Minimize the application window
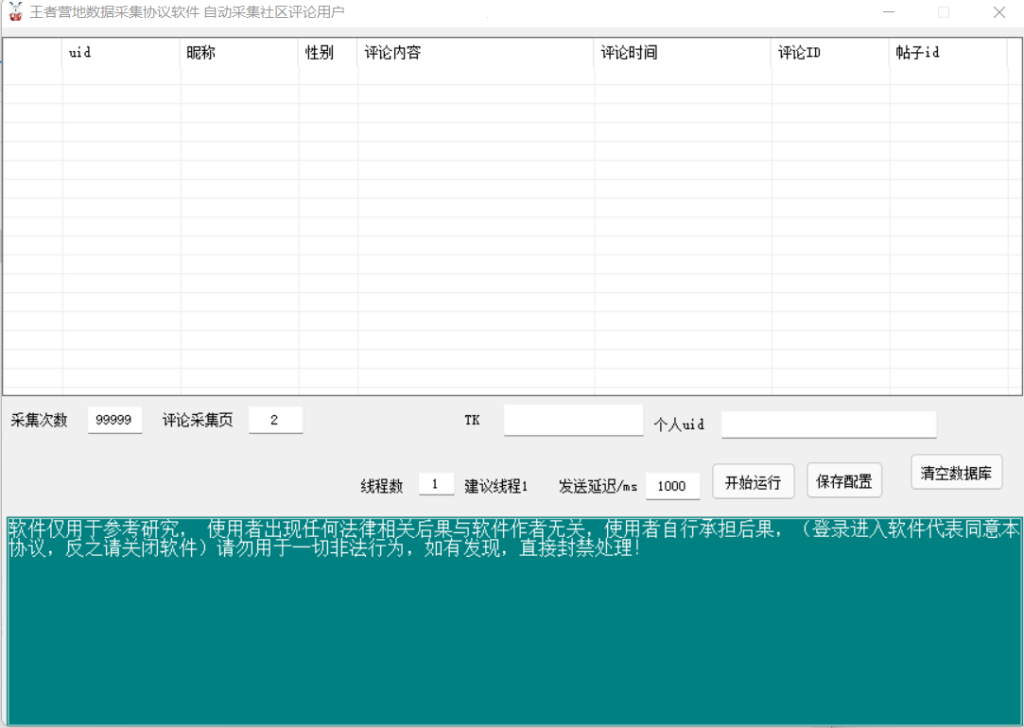Screen dimensions: 1024x728 click(888, 13)
